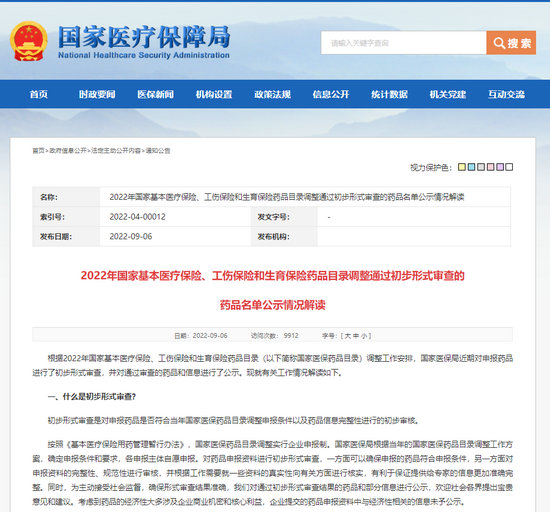Click the national emblem logo

pyautogui.click(x=29, y=41)
